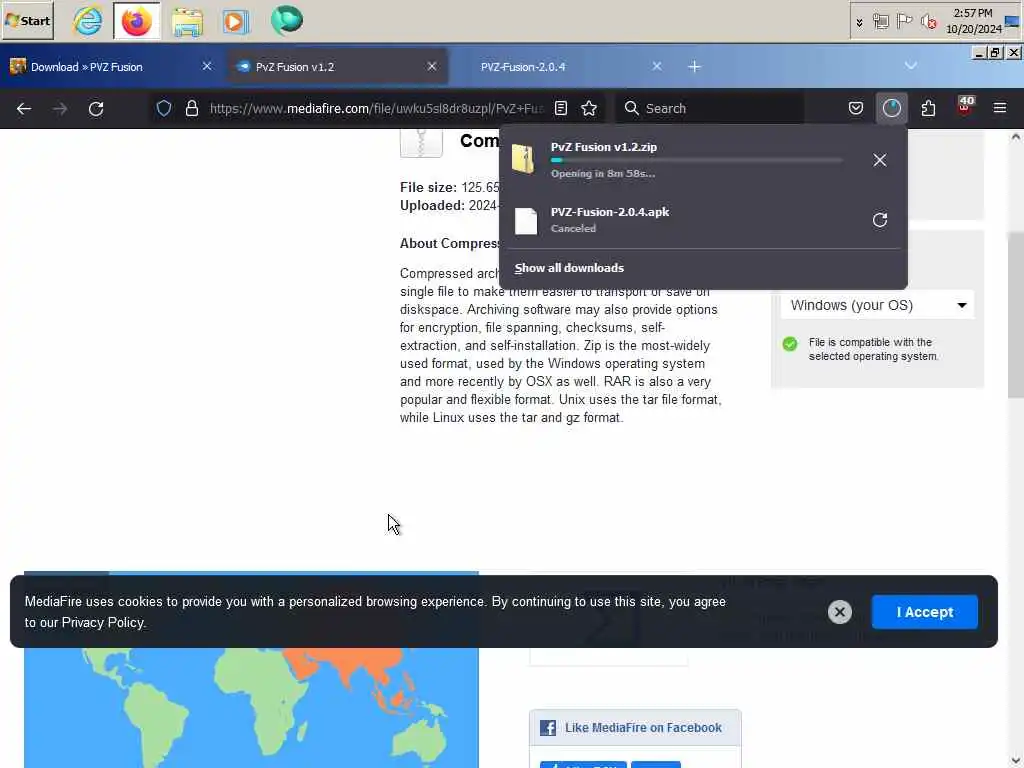Image resolution: width=1024 pixels, height=768 pixels.
Task: Click the page vertical scrollbar thumb
Action: [x=1016, y=315]
